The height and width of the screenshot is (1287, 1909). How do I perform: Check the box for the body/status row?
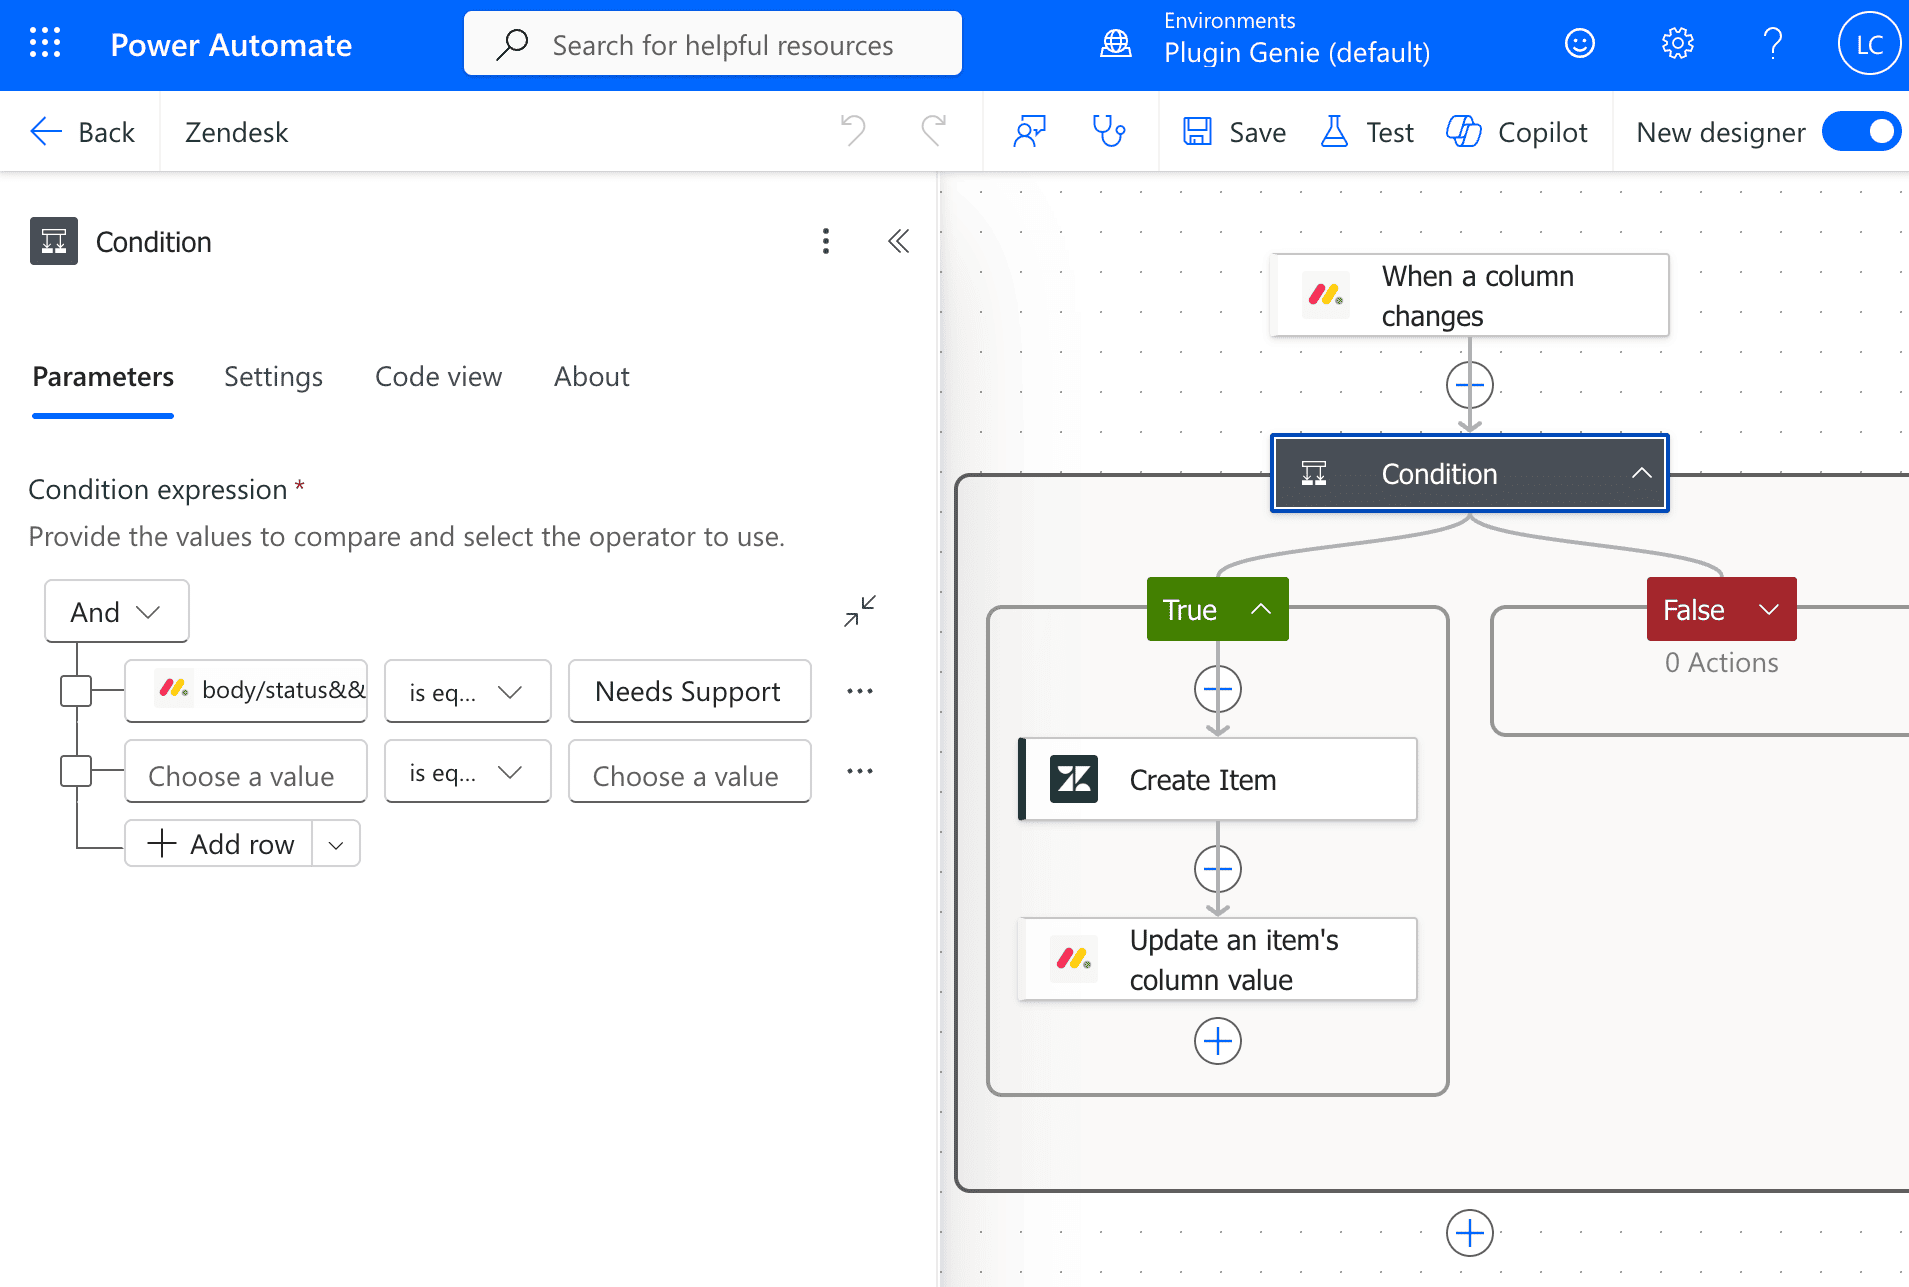point(76,691)
